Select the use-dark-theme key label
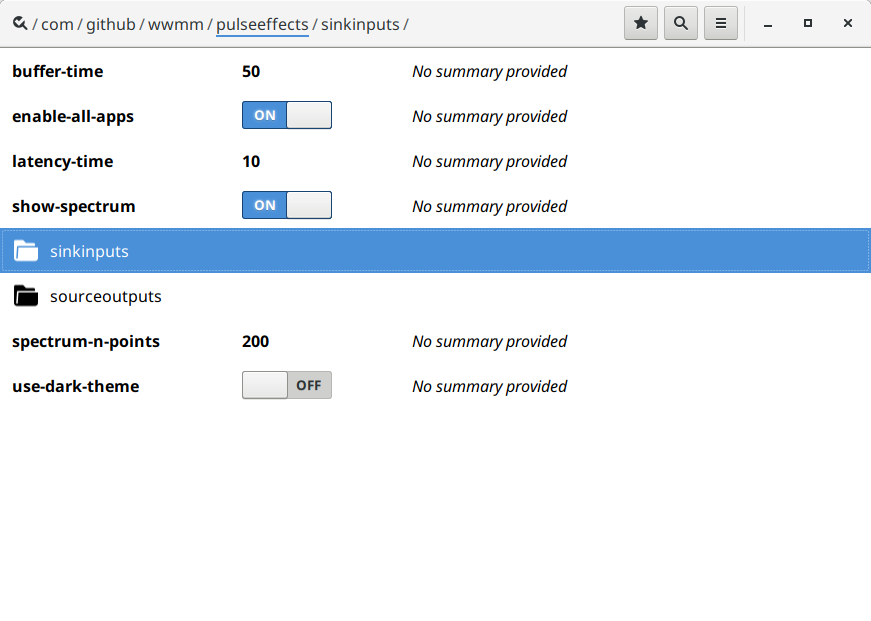 [76, 386]
